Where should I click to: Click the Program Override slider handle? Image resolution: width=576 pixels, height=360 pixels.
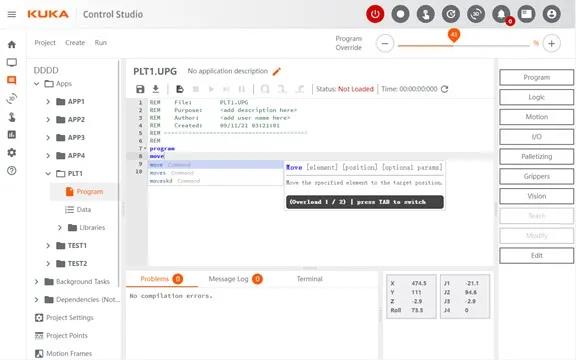point(454,36)
